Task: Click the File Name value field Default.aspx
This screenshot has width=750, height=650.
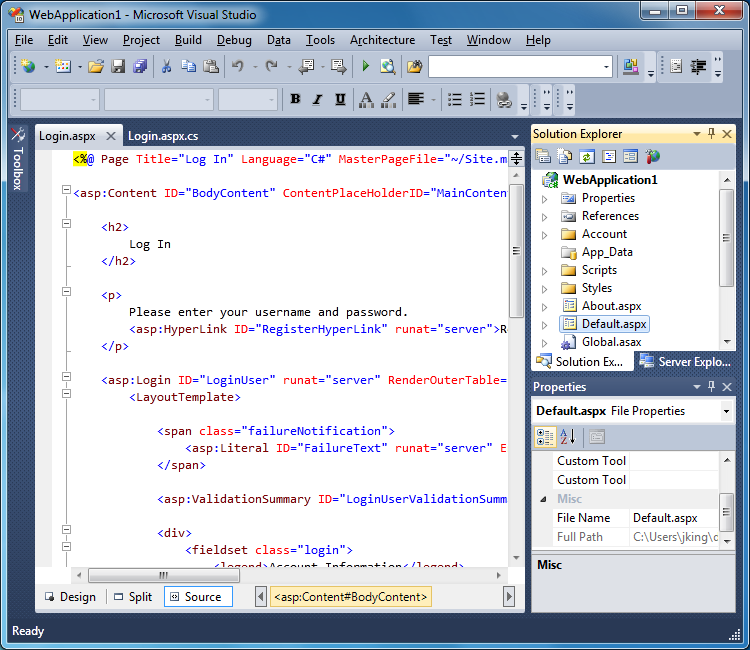Action: [674, 518]
